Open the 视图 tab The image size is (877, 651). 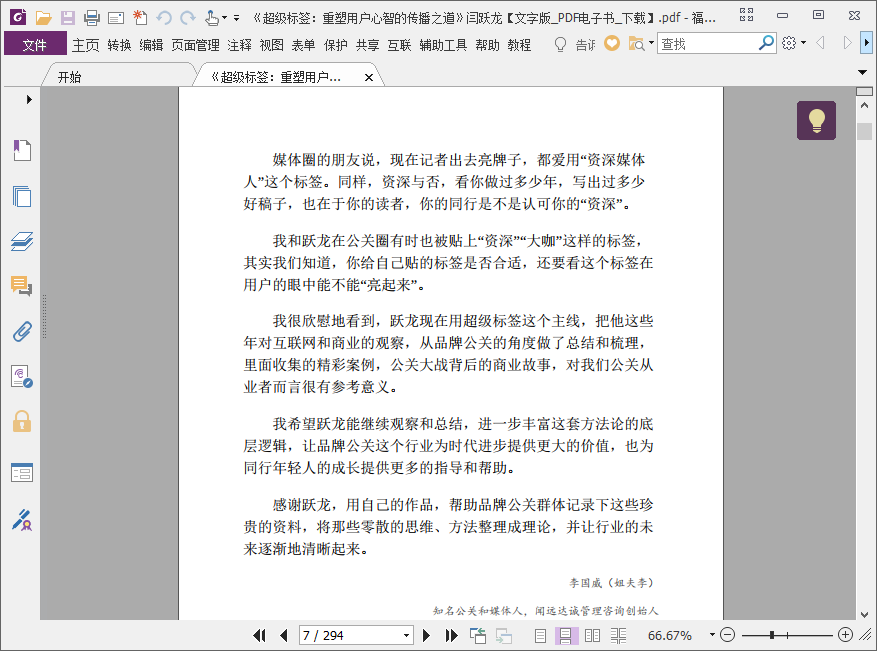(271, 45)
